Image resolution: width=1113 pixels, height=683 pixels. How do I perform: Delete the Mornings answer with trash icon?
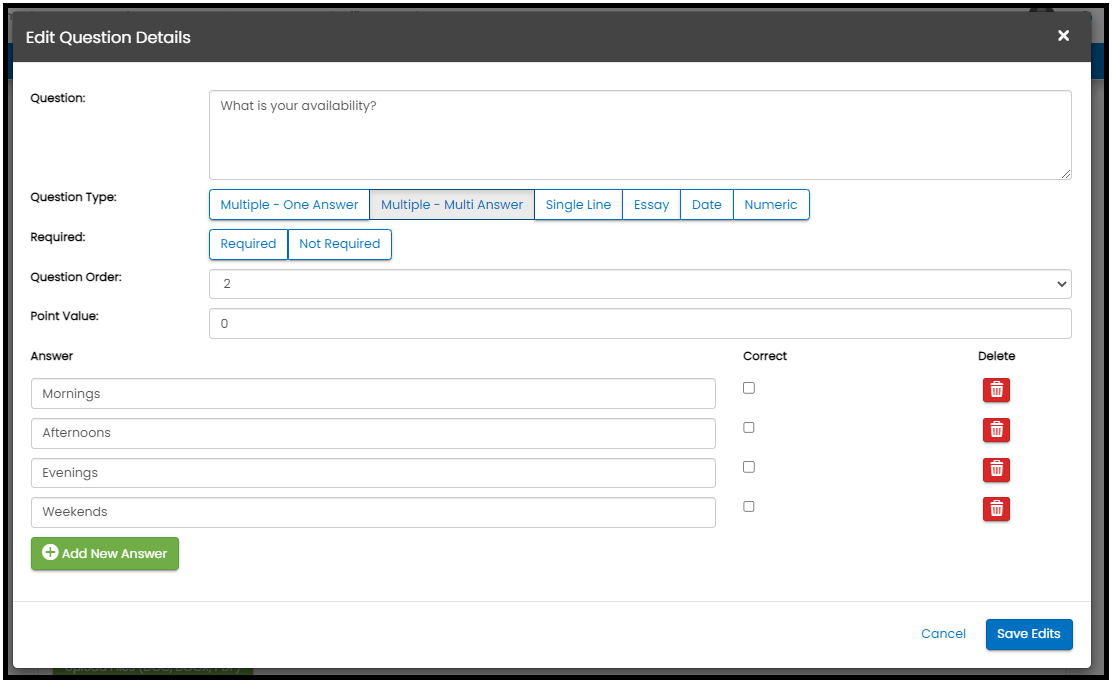click(x=996, y=390)
